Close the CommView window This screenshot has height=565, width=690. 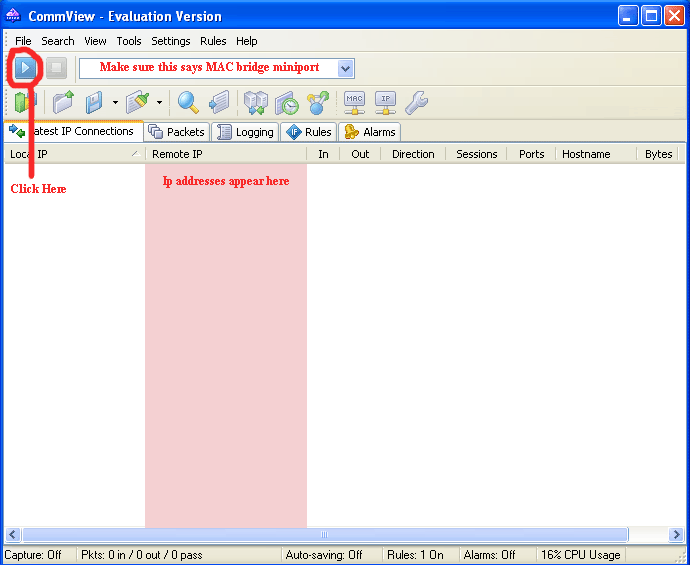674,16
